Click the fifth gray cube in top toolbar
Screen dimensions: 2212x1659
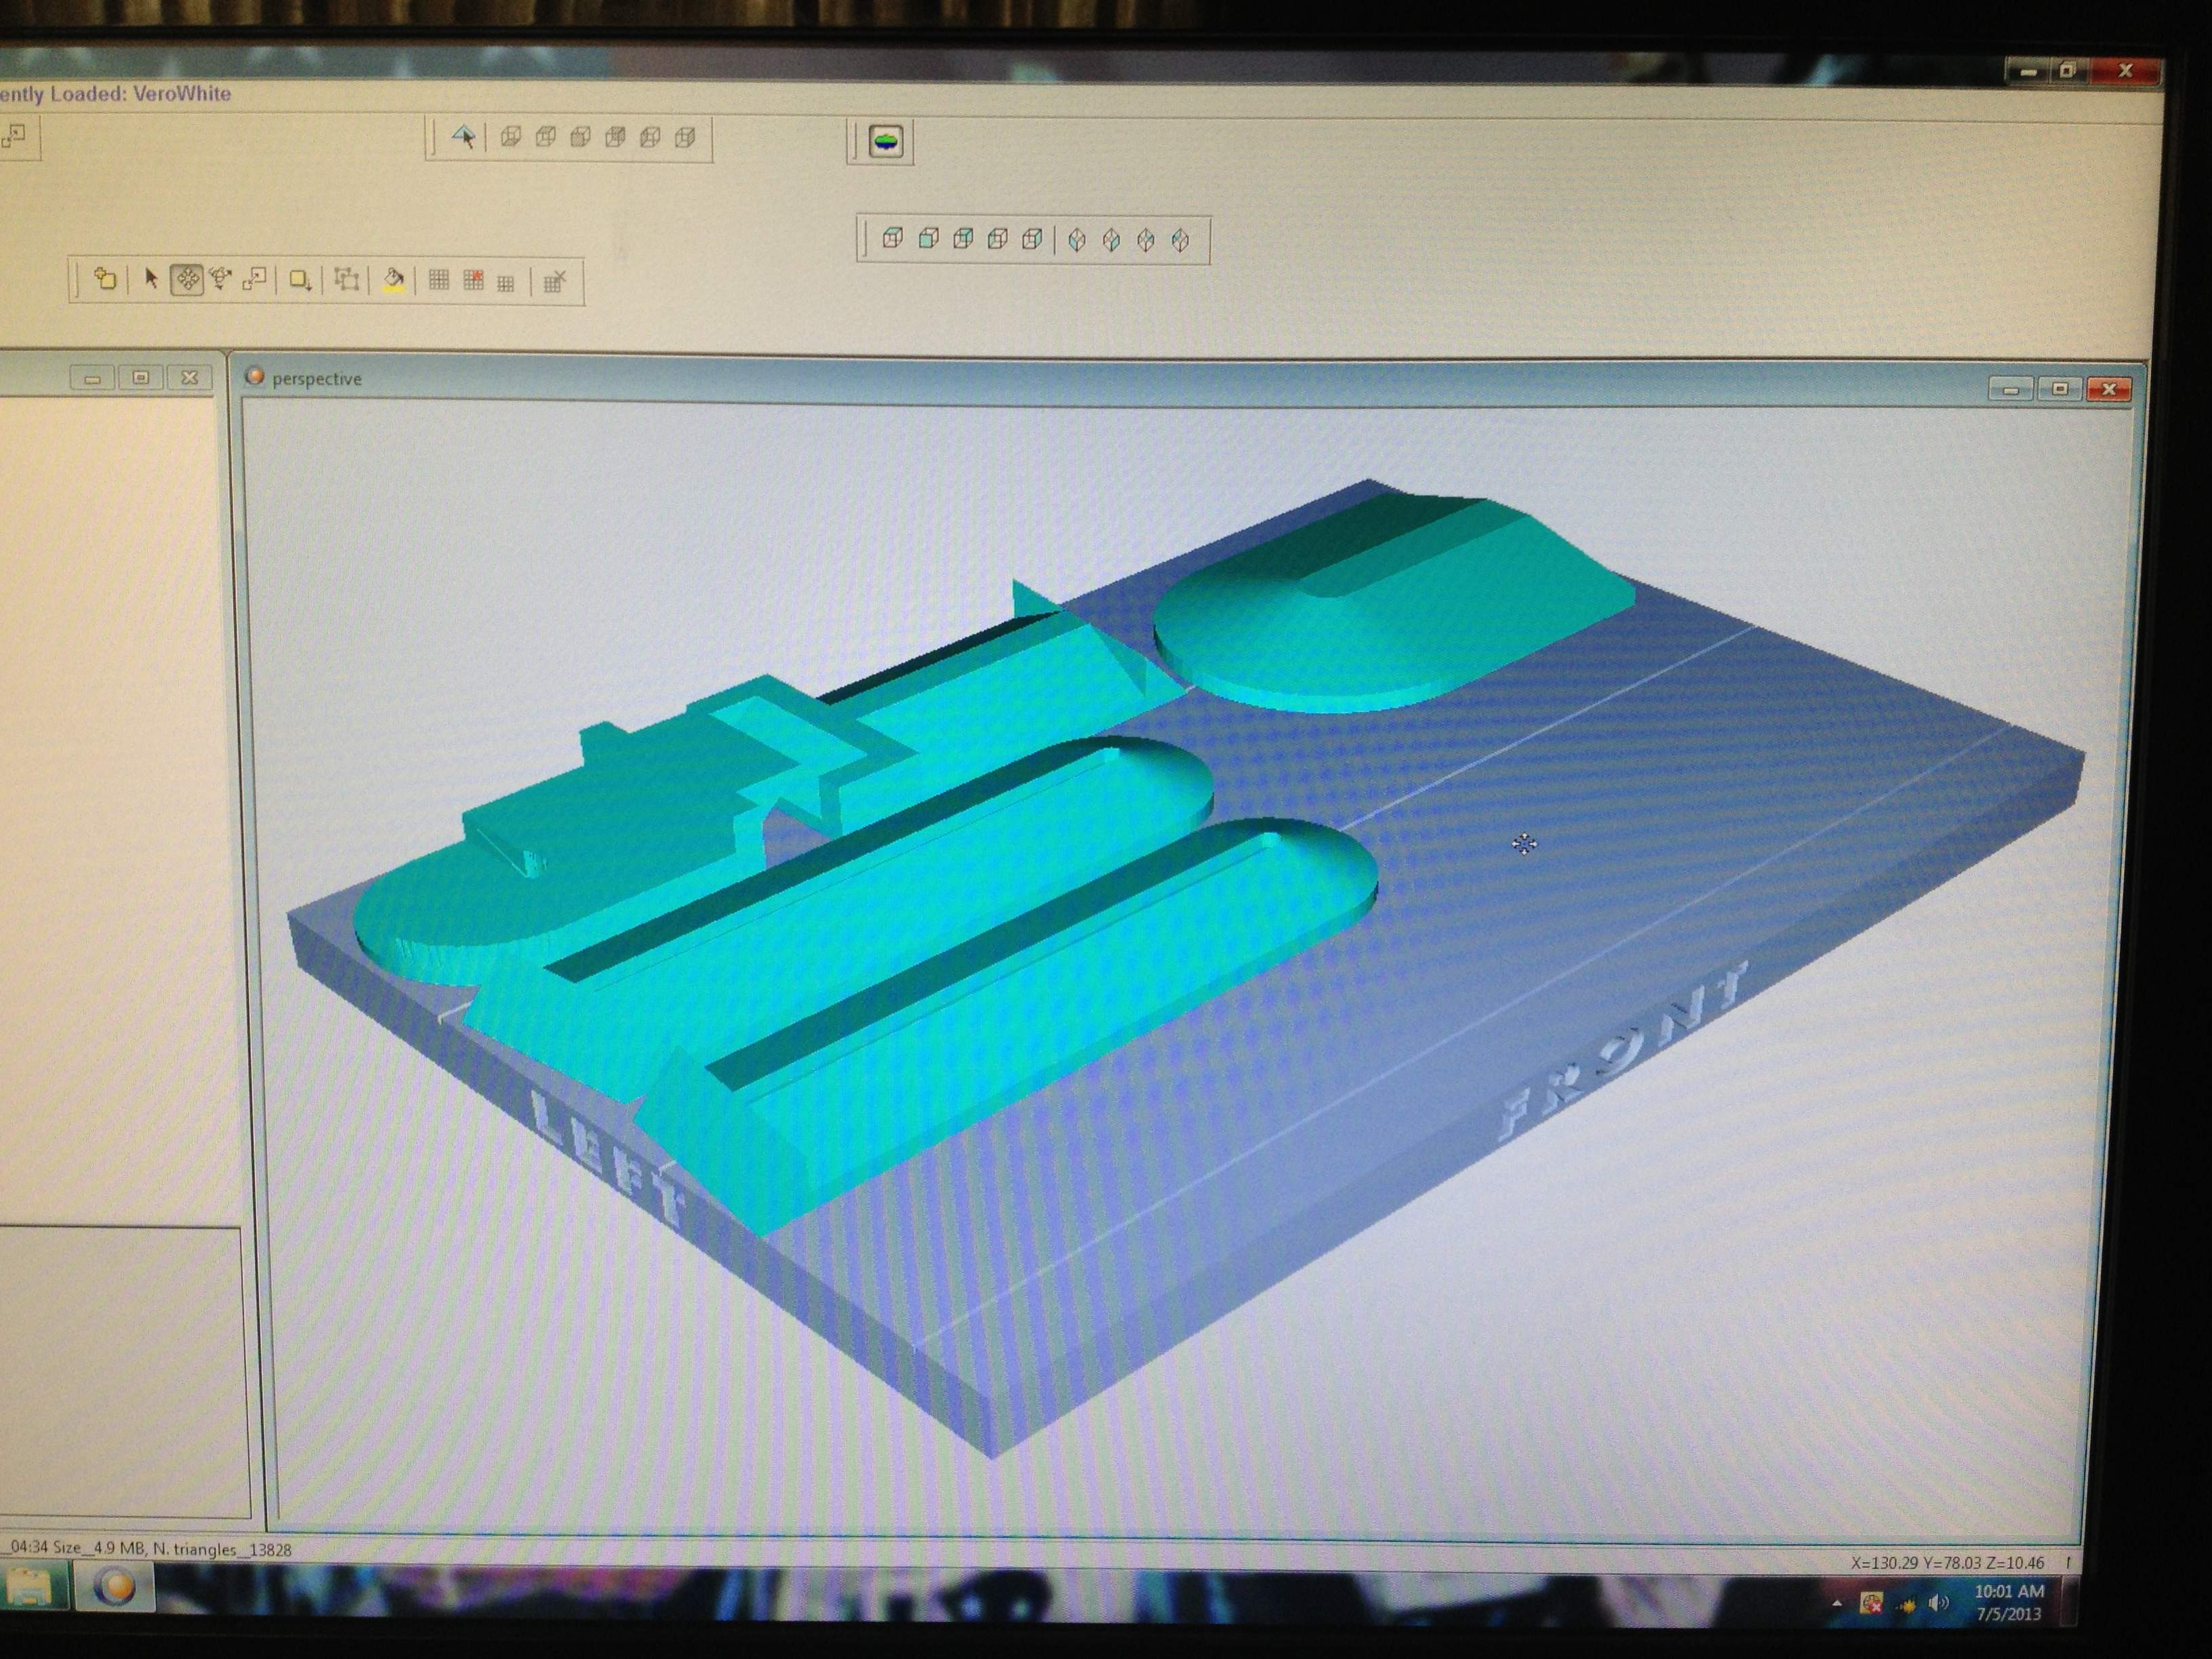[651, 136]
